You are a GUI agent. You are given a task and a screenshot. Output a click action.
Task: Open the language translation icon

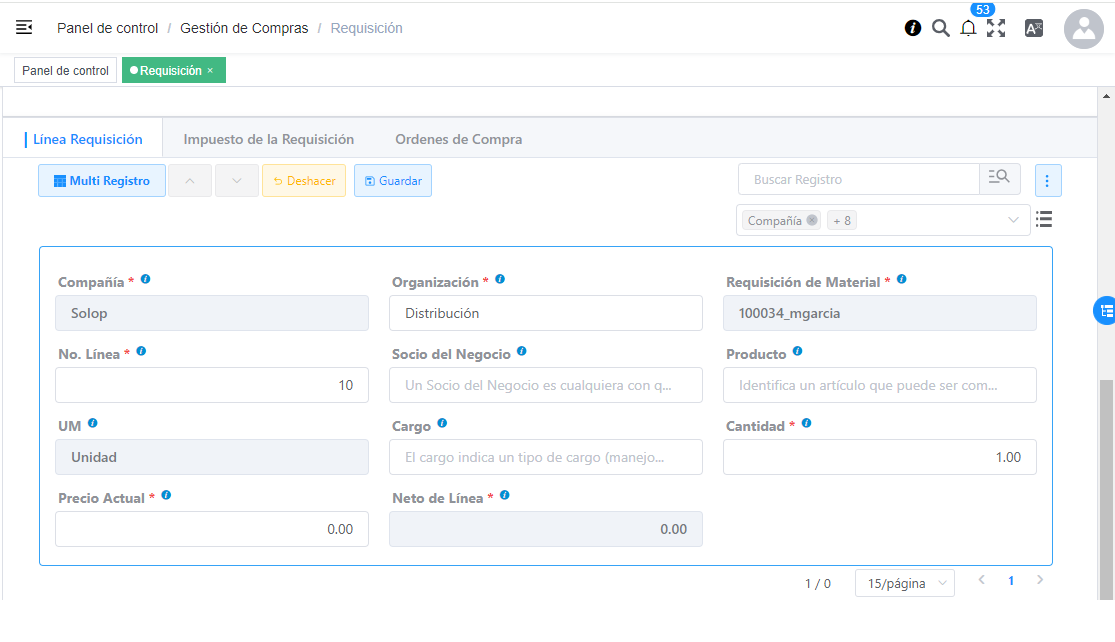pyautogui.click(x=1034, y=28)
